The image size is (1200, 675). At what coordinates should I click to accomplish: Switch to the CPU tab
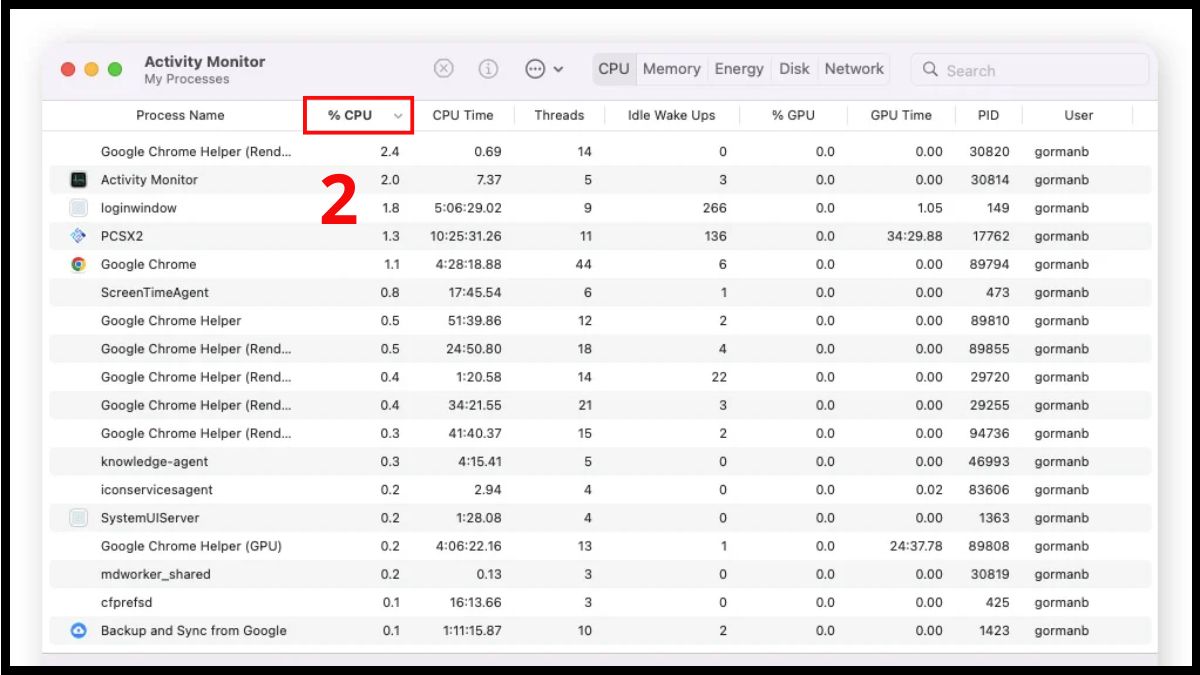click(x=614, y=69)
